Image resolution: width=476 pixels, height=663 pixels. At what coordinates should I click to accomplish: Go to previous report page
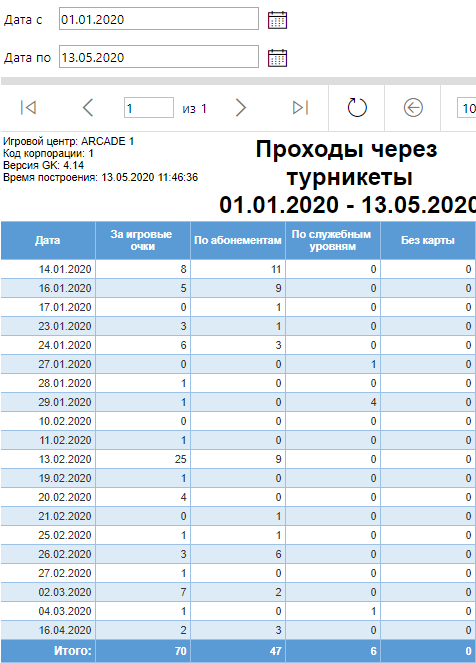(x=88, y=108)
